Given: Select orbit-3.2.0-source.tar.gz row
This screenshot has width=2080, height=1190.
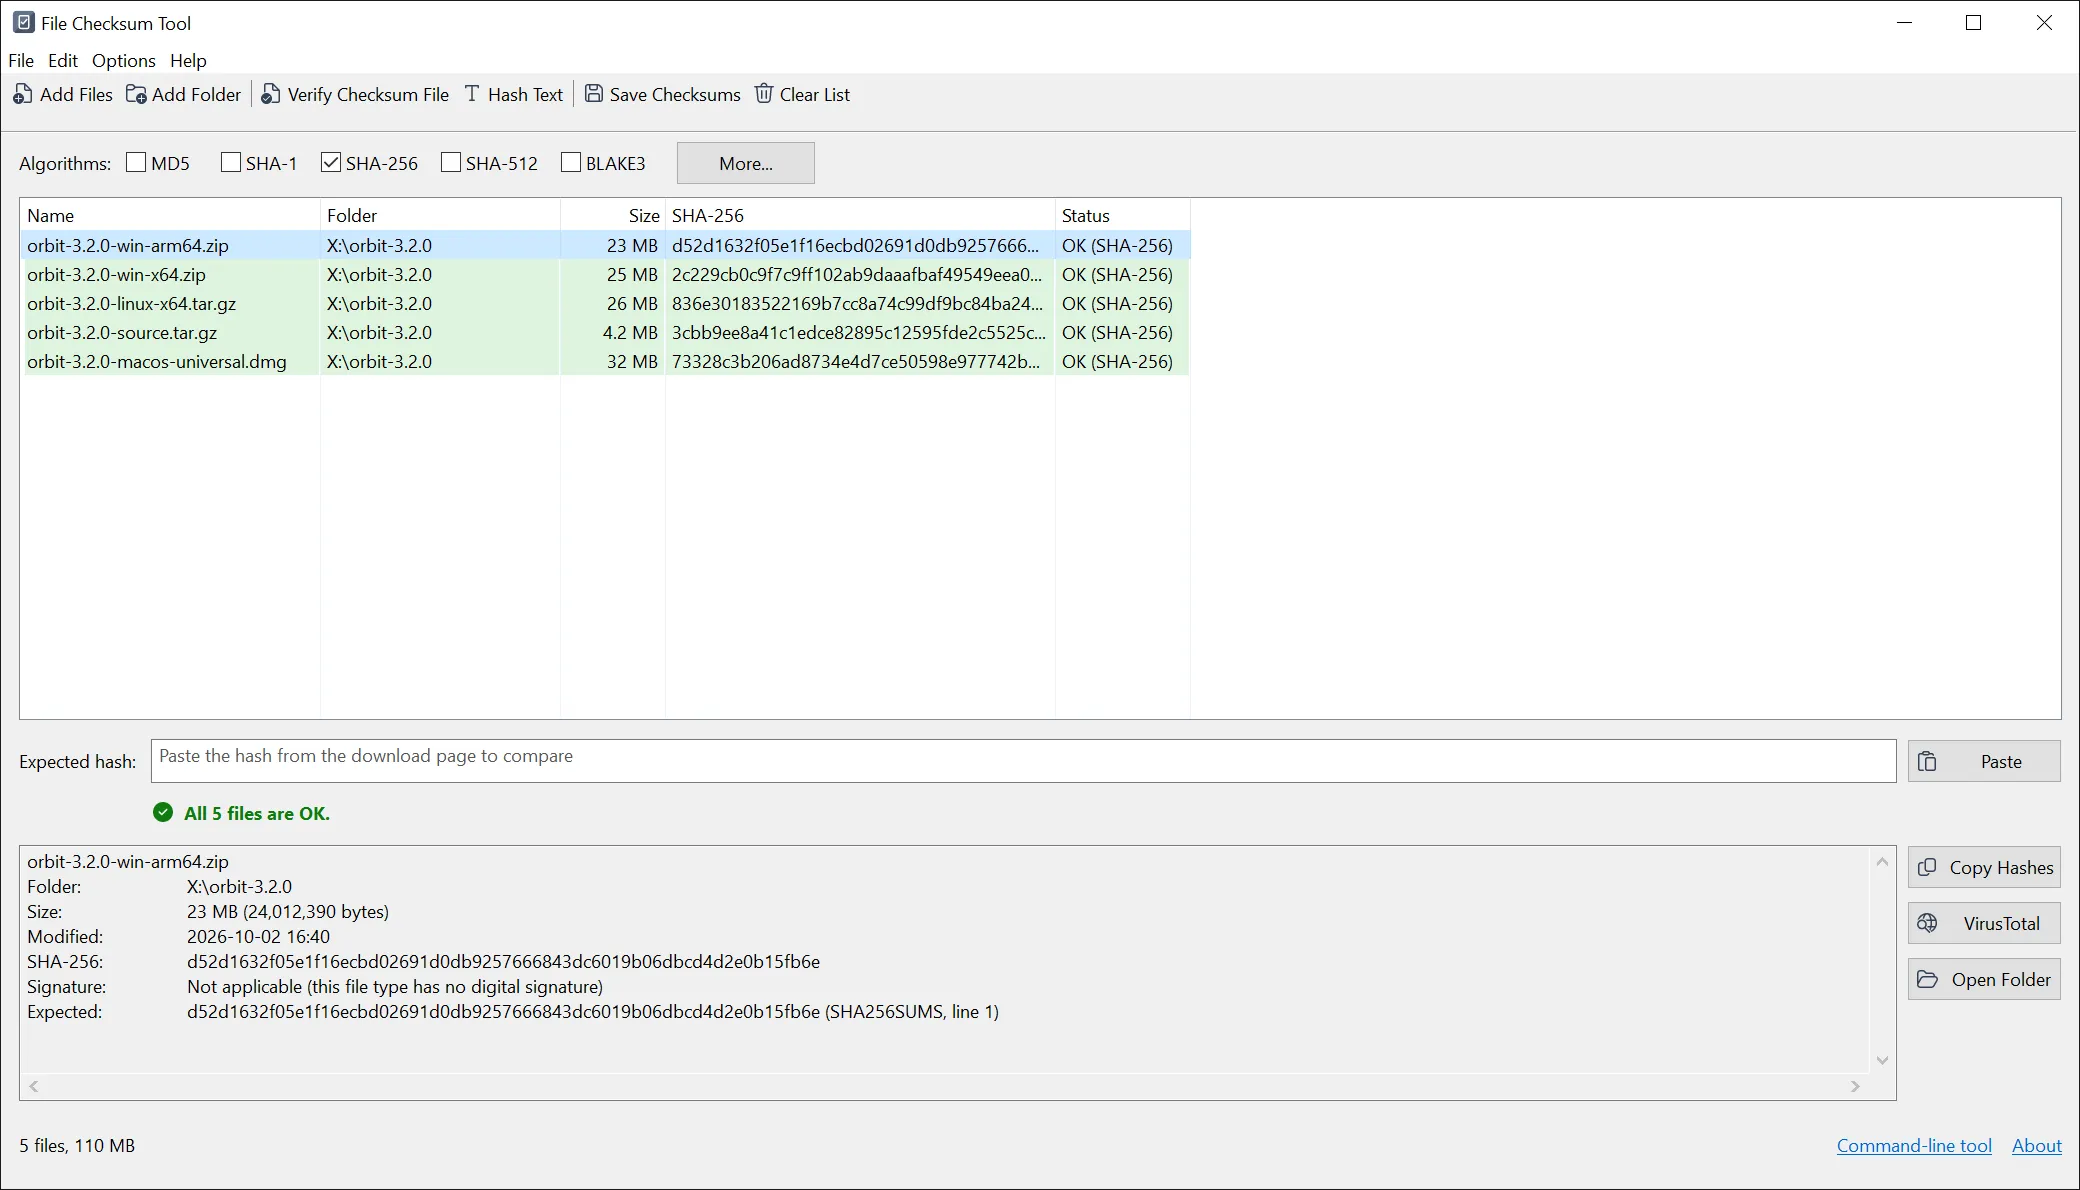Looking at the screenshot, I should [605, 332].
